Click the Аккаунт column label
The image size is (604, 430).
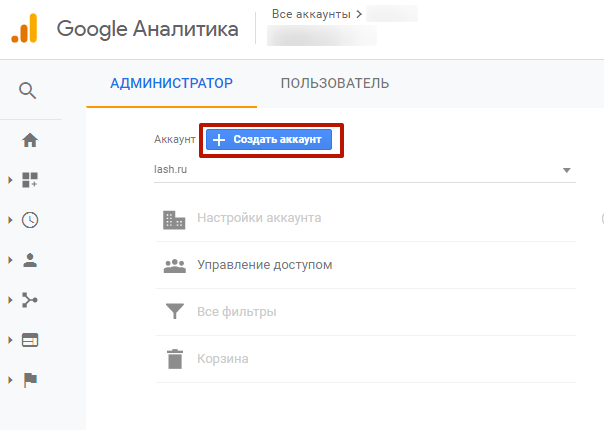coord(174,139)
